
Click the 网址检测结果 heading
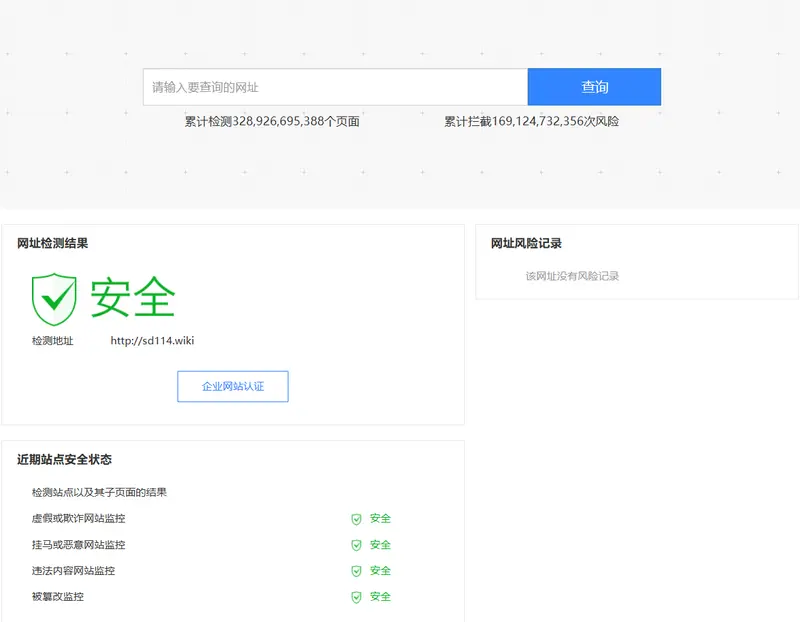click(x=53, y=243)
